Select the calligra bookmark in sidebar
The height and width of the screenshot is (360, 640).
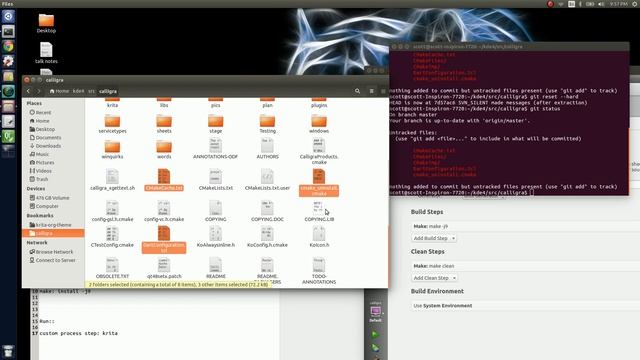(x=53, y=233)
